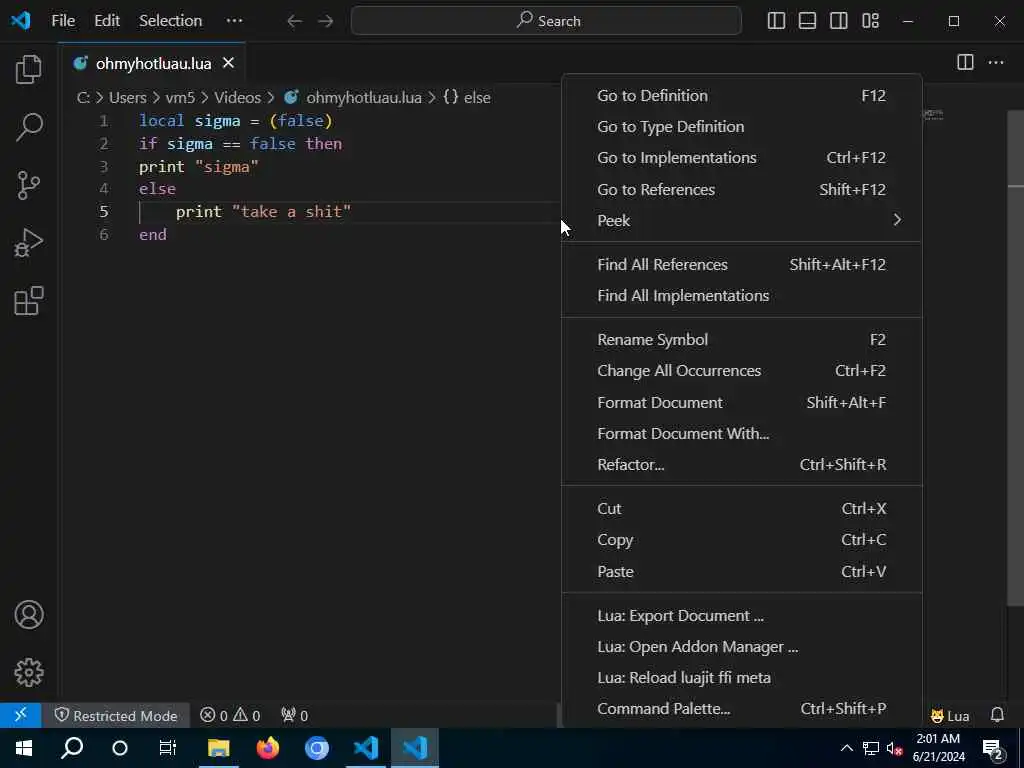Open the Accounts menu icon
The width and height of the screenshot is (1024, 768).
29,615
